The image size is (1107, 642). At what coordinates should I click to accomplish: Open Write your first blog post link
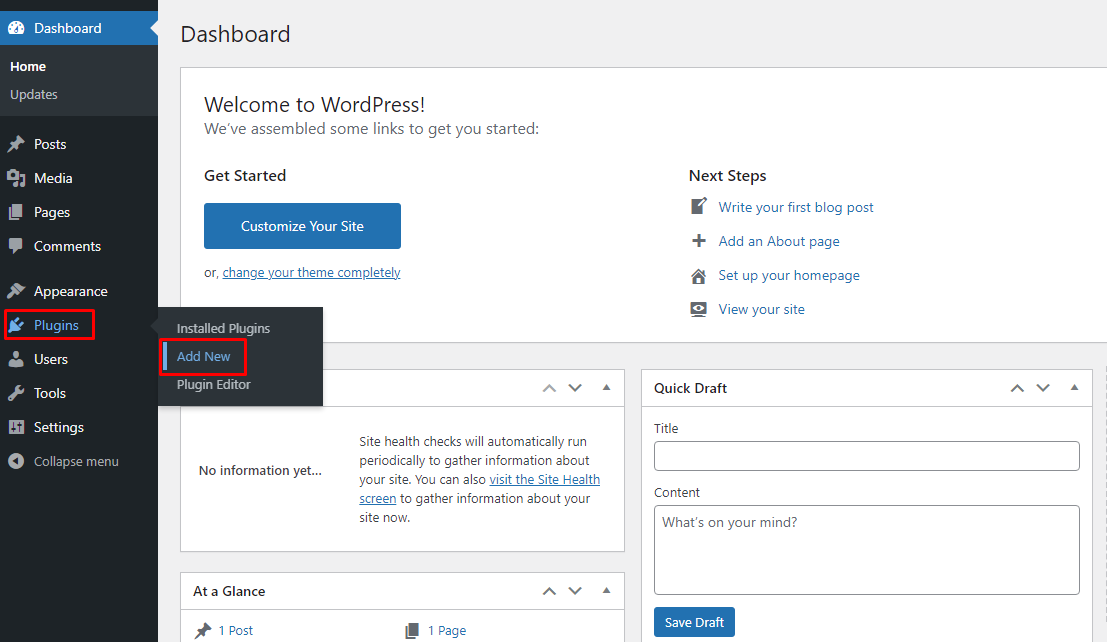point(796,207)
